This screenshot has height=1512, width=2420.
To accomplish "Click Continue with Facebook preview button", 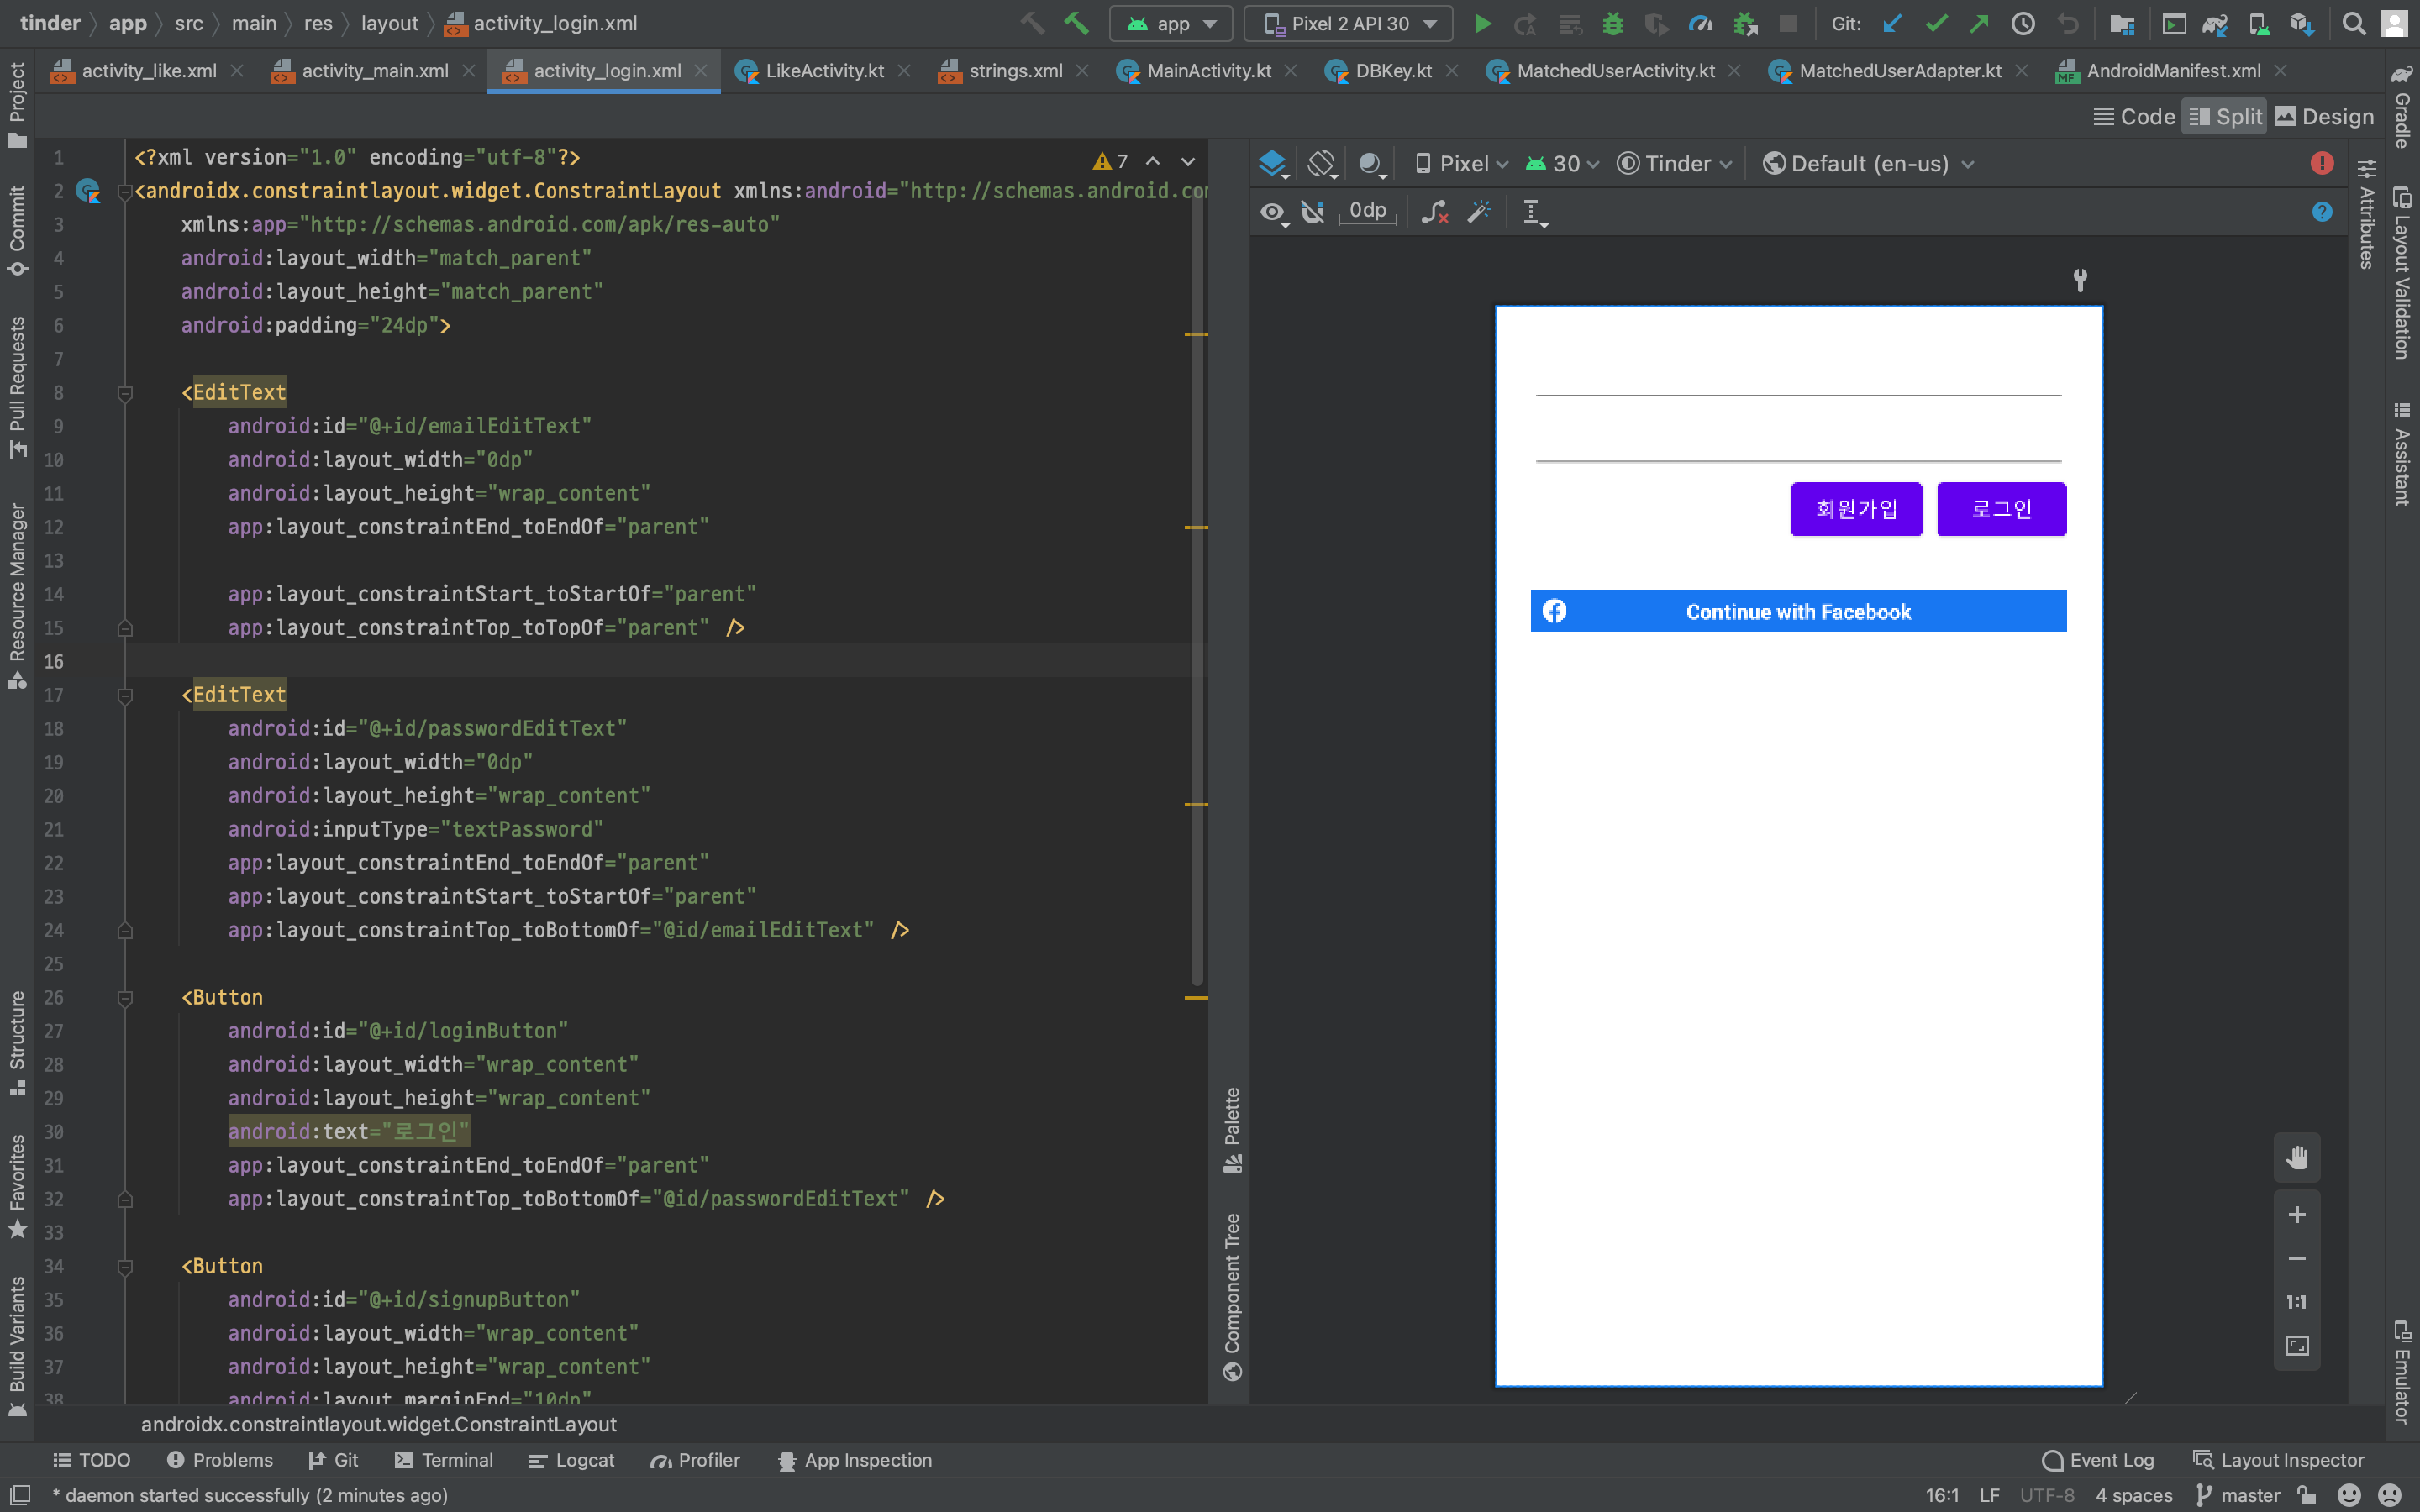I will pyautogui.click(x=1797, y=611).
